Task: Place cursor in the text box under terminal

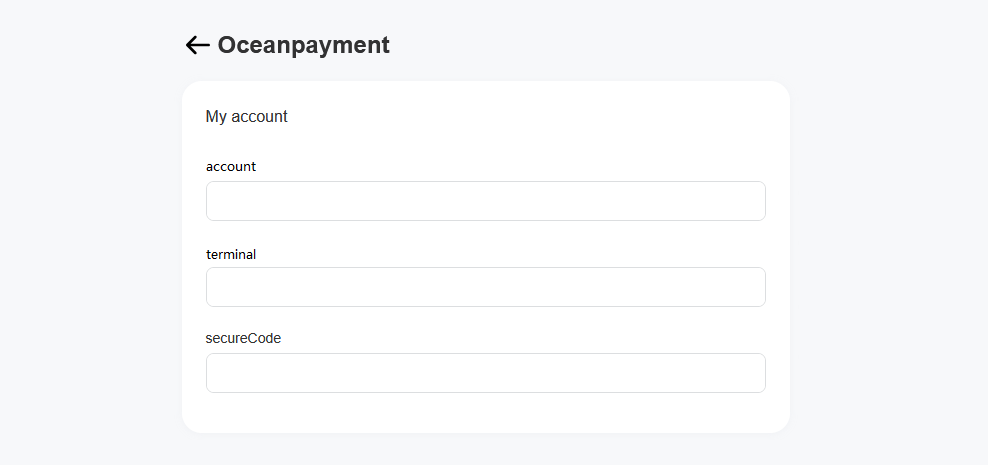Action: click(485, 287)
